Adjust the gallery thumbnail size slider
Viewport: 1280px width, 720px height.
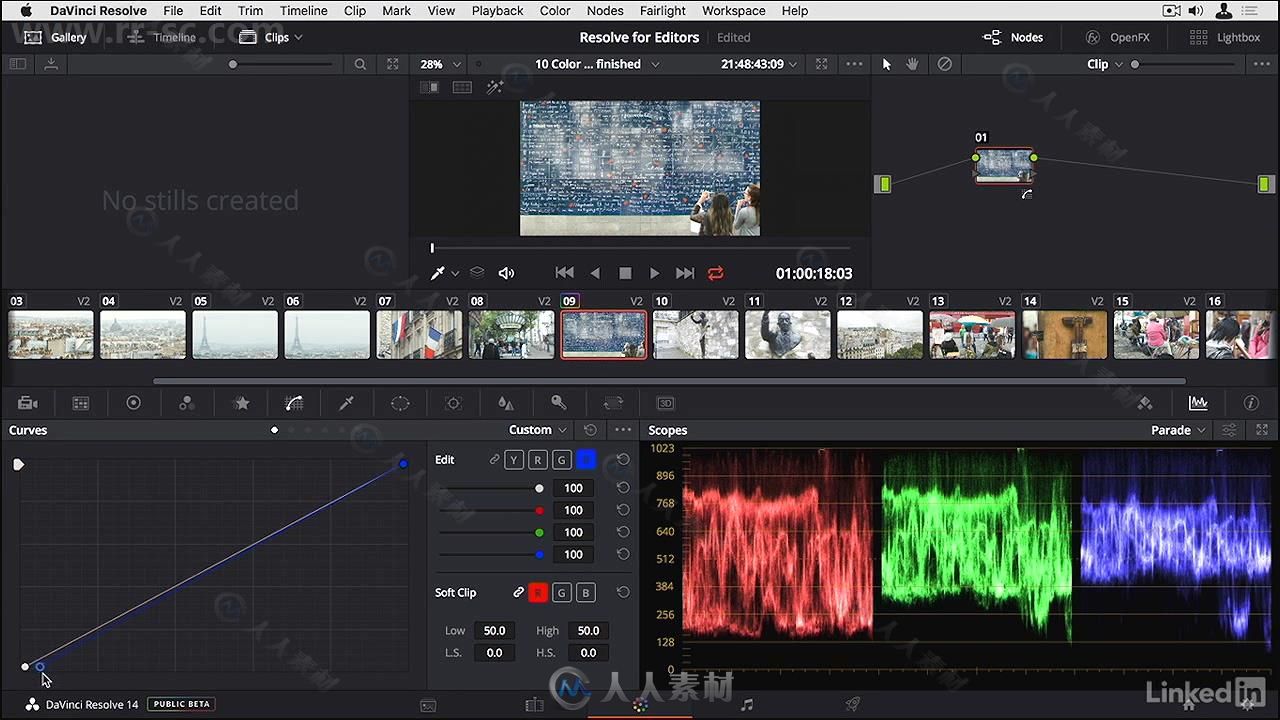tap(280, 64)
